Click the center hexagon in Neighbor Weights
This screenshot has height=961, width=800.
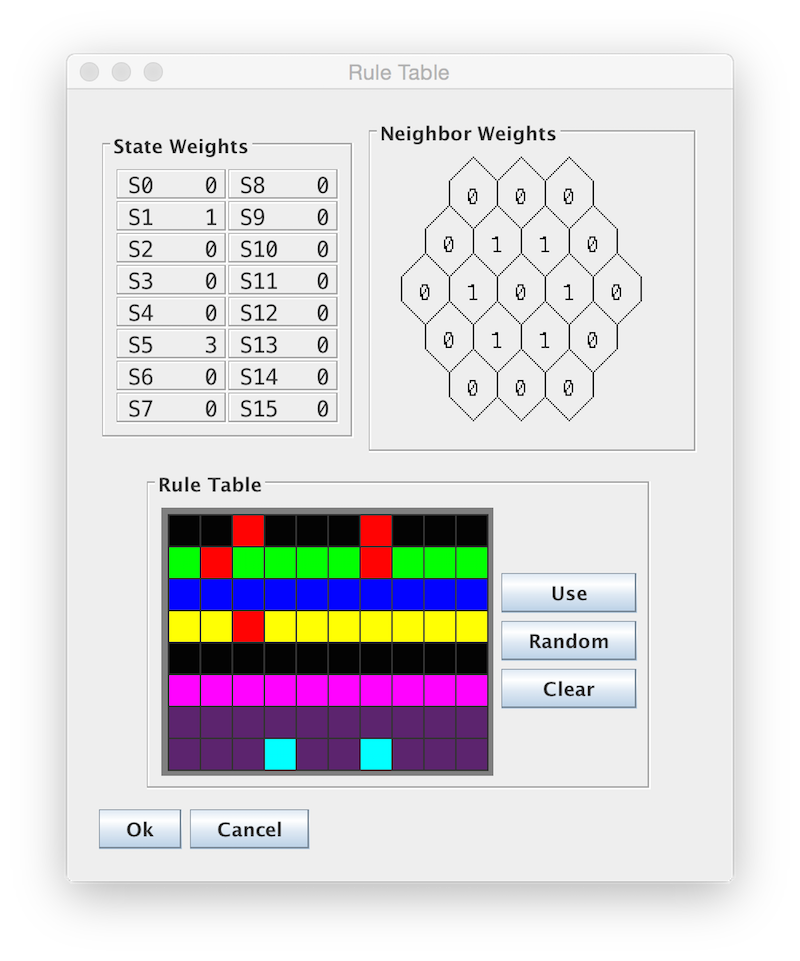(521, 289)
